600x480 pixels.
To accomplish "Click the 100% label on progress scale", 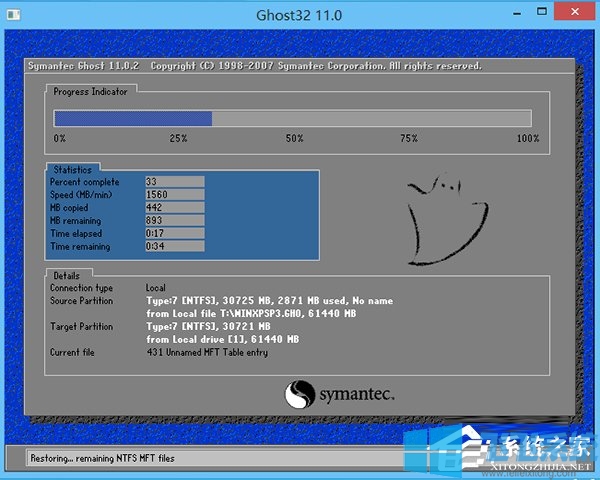I will 527,139.
